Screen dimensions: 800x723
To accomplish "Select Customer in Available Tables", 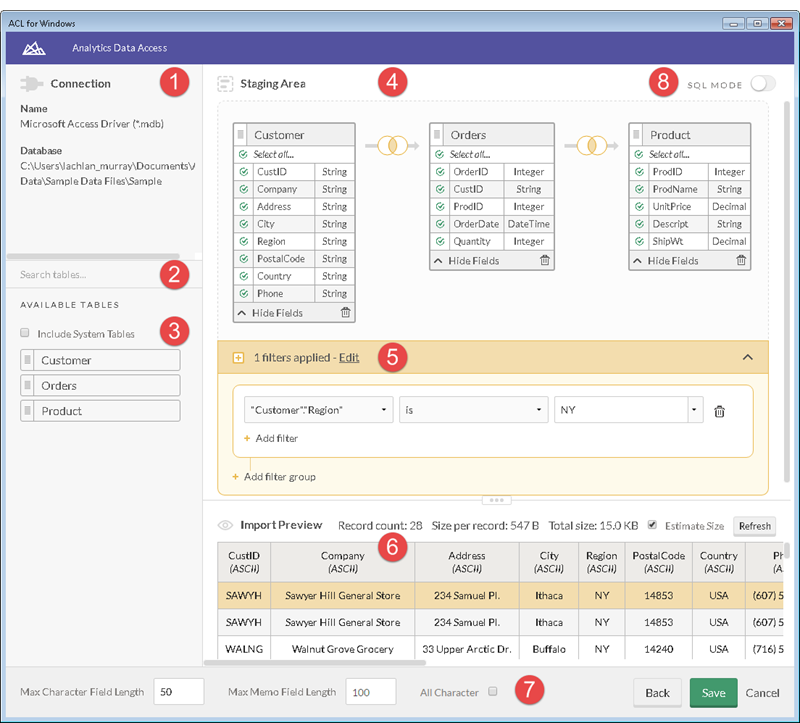I will tap(100, 360).
